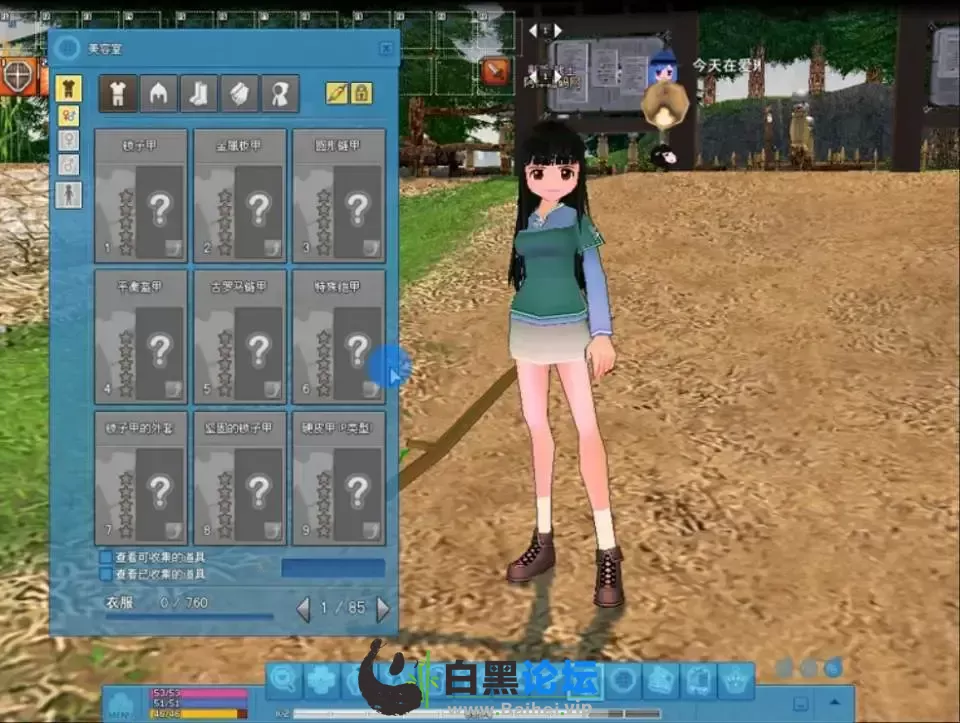The height and width of the screenshot is (723, 960).
Task: Click the left arrow above the notice board
Action: [x=533, y=29]
